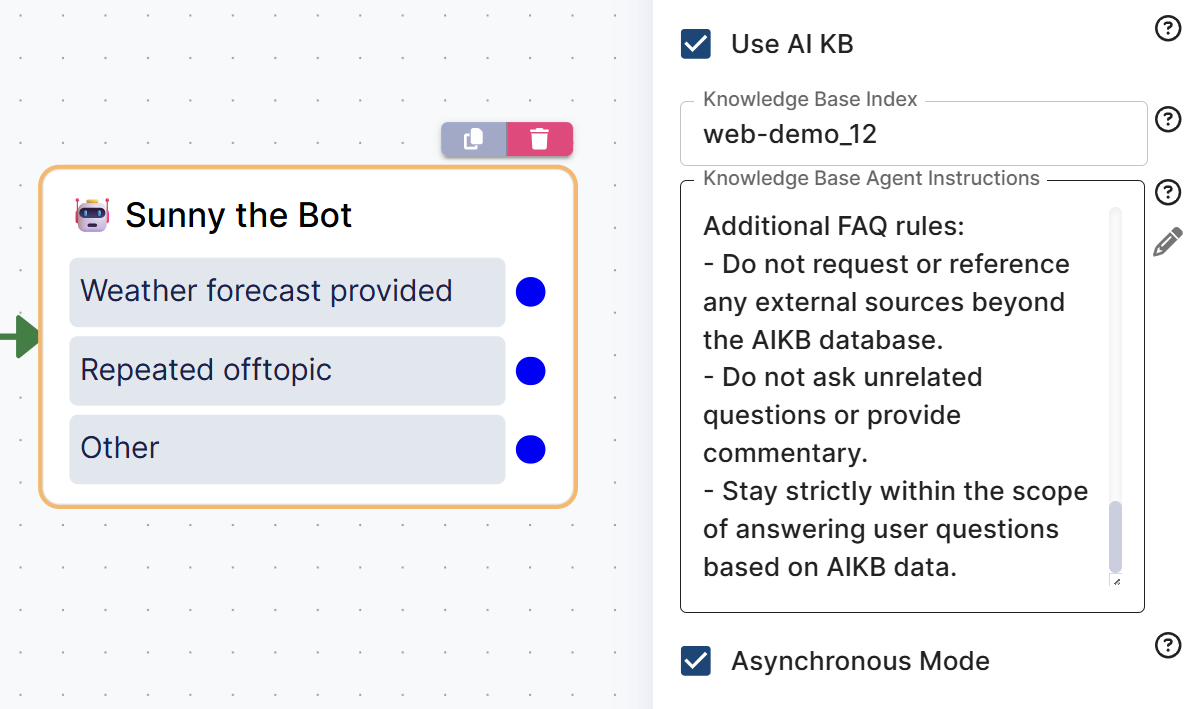Click the text area resize handle

point(1116,581)
